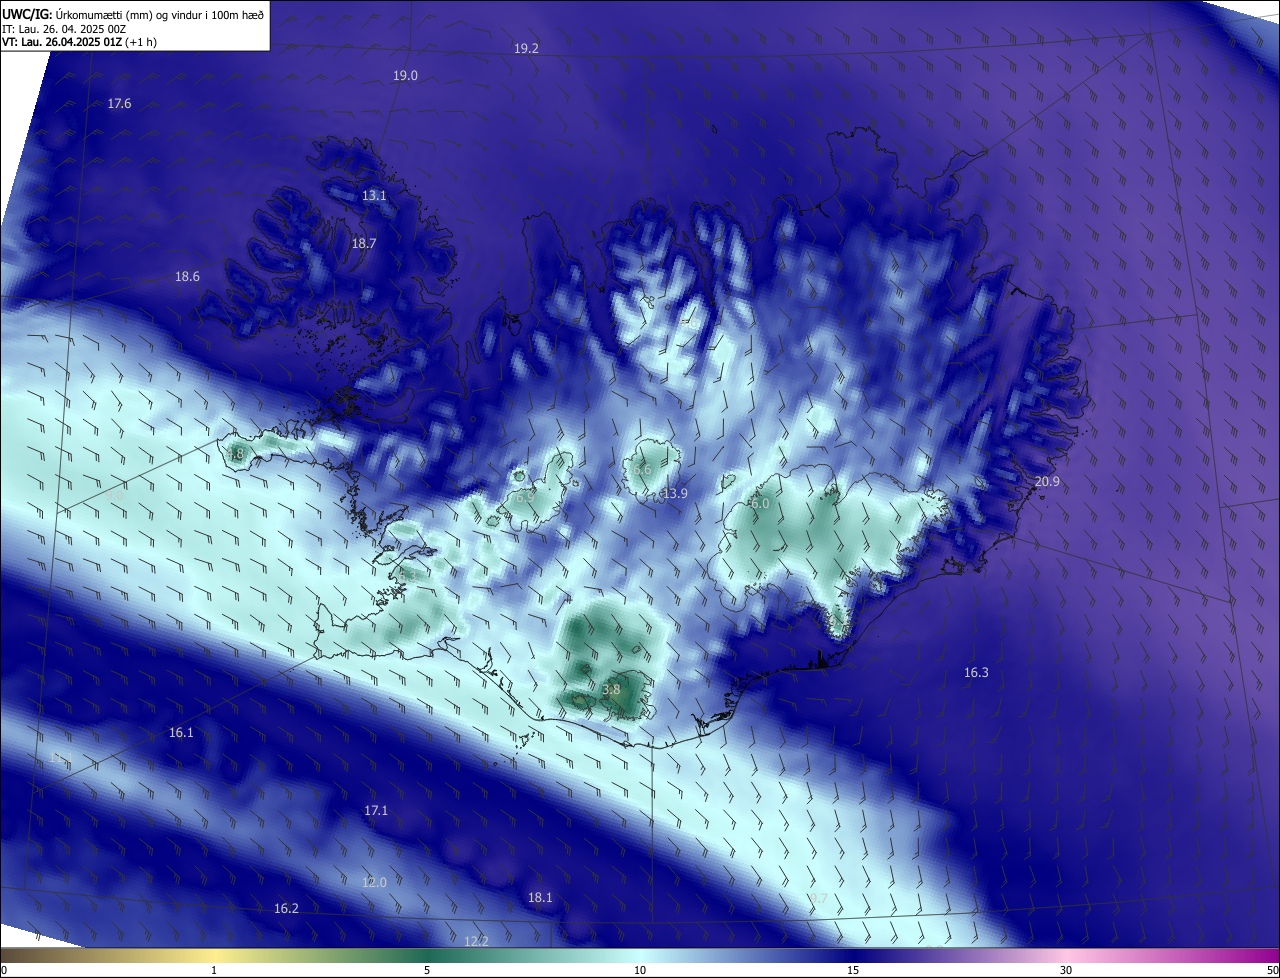Click the 6.6 value on the glacier

click(642, 470)
